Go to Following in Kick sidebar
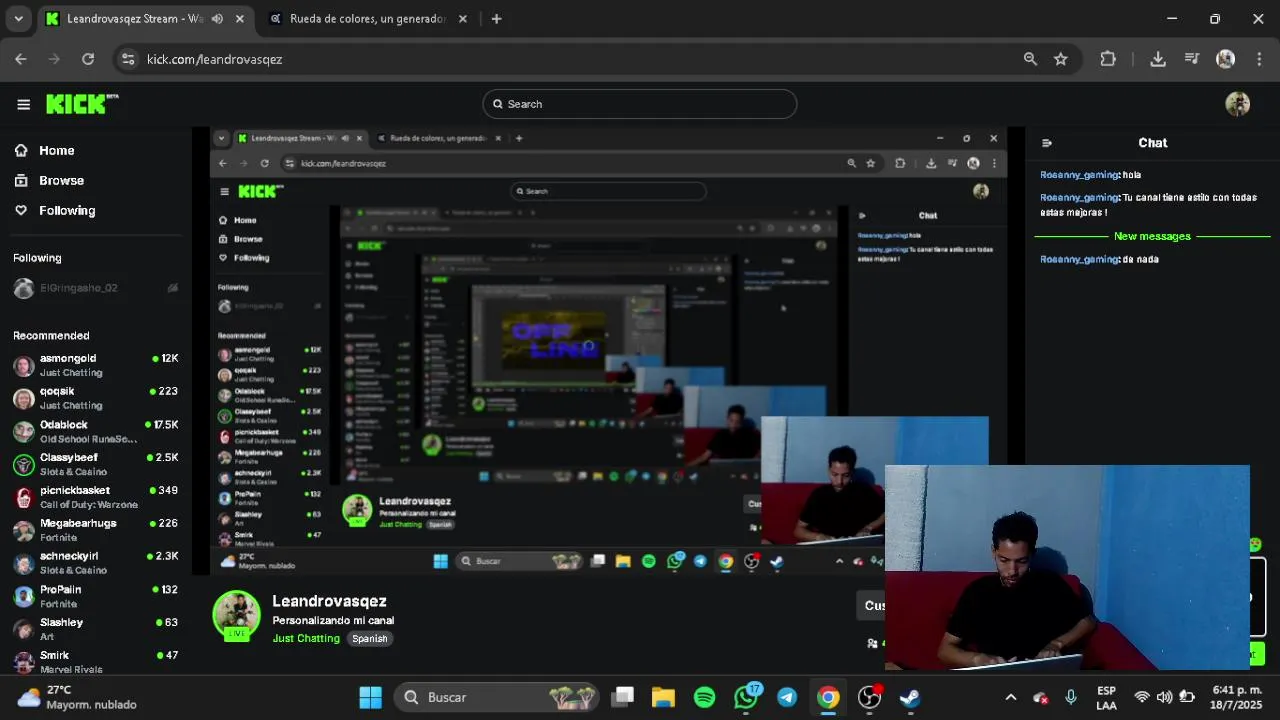The height and width of the screenshot is (720, 1280). (x=67, y=210)
